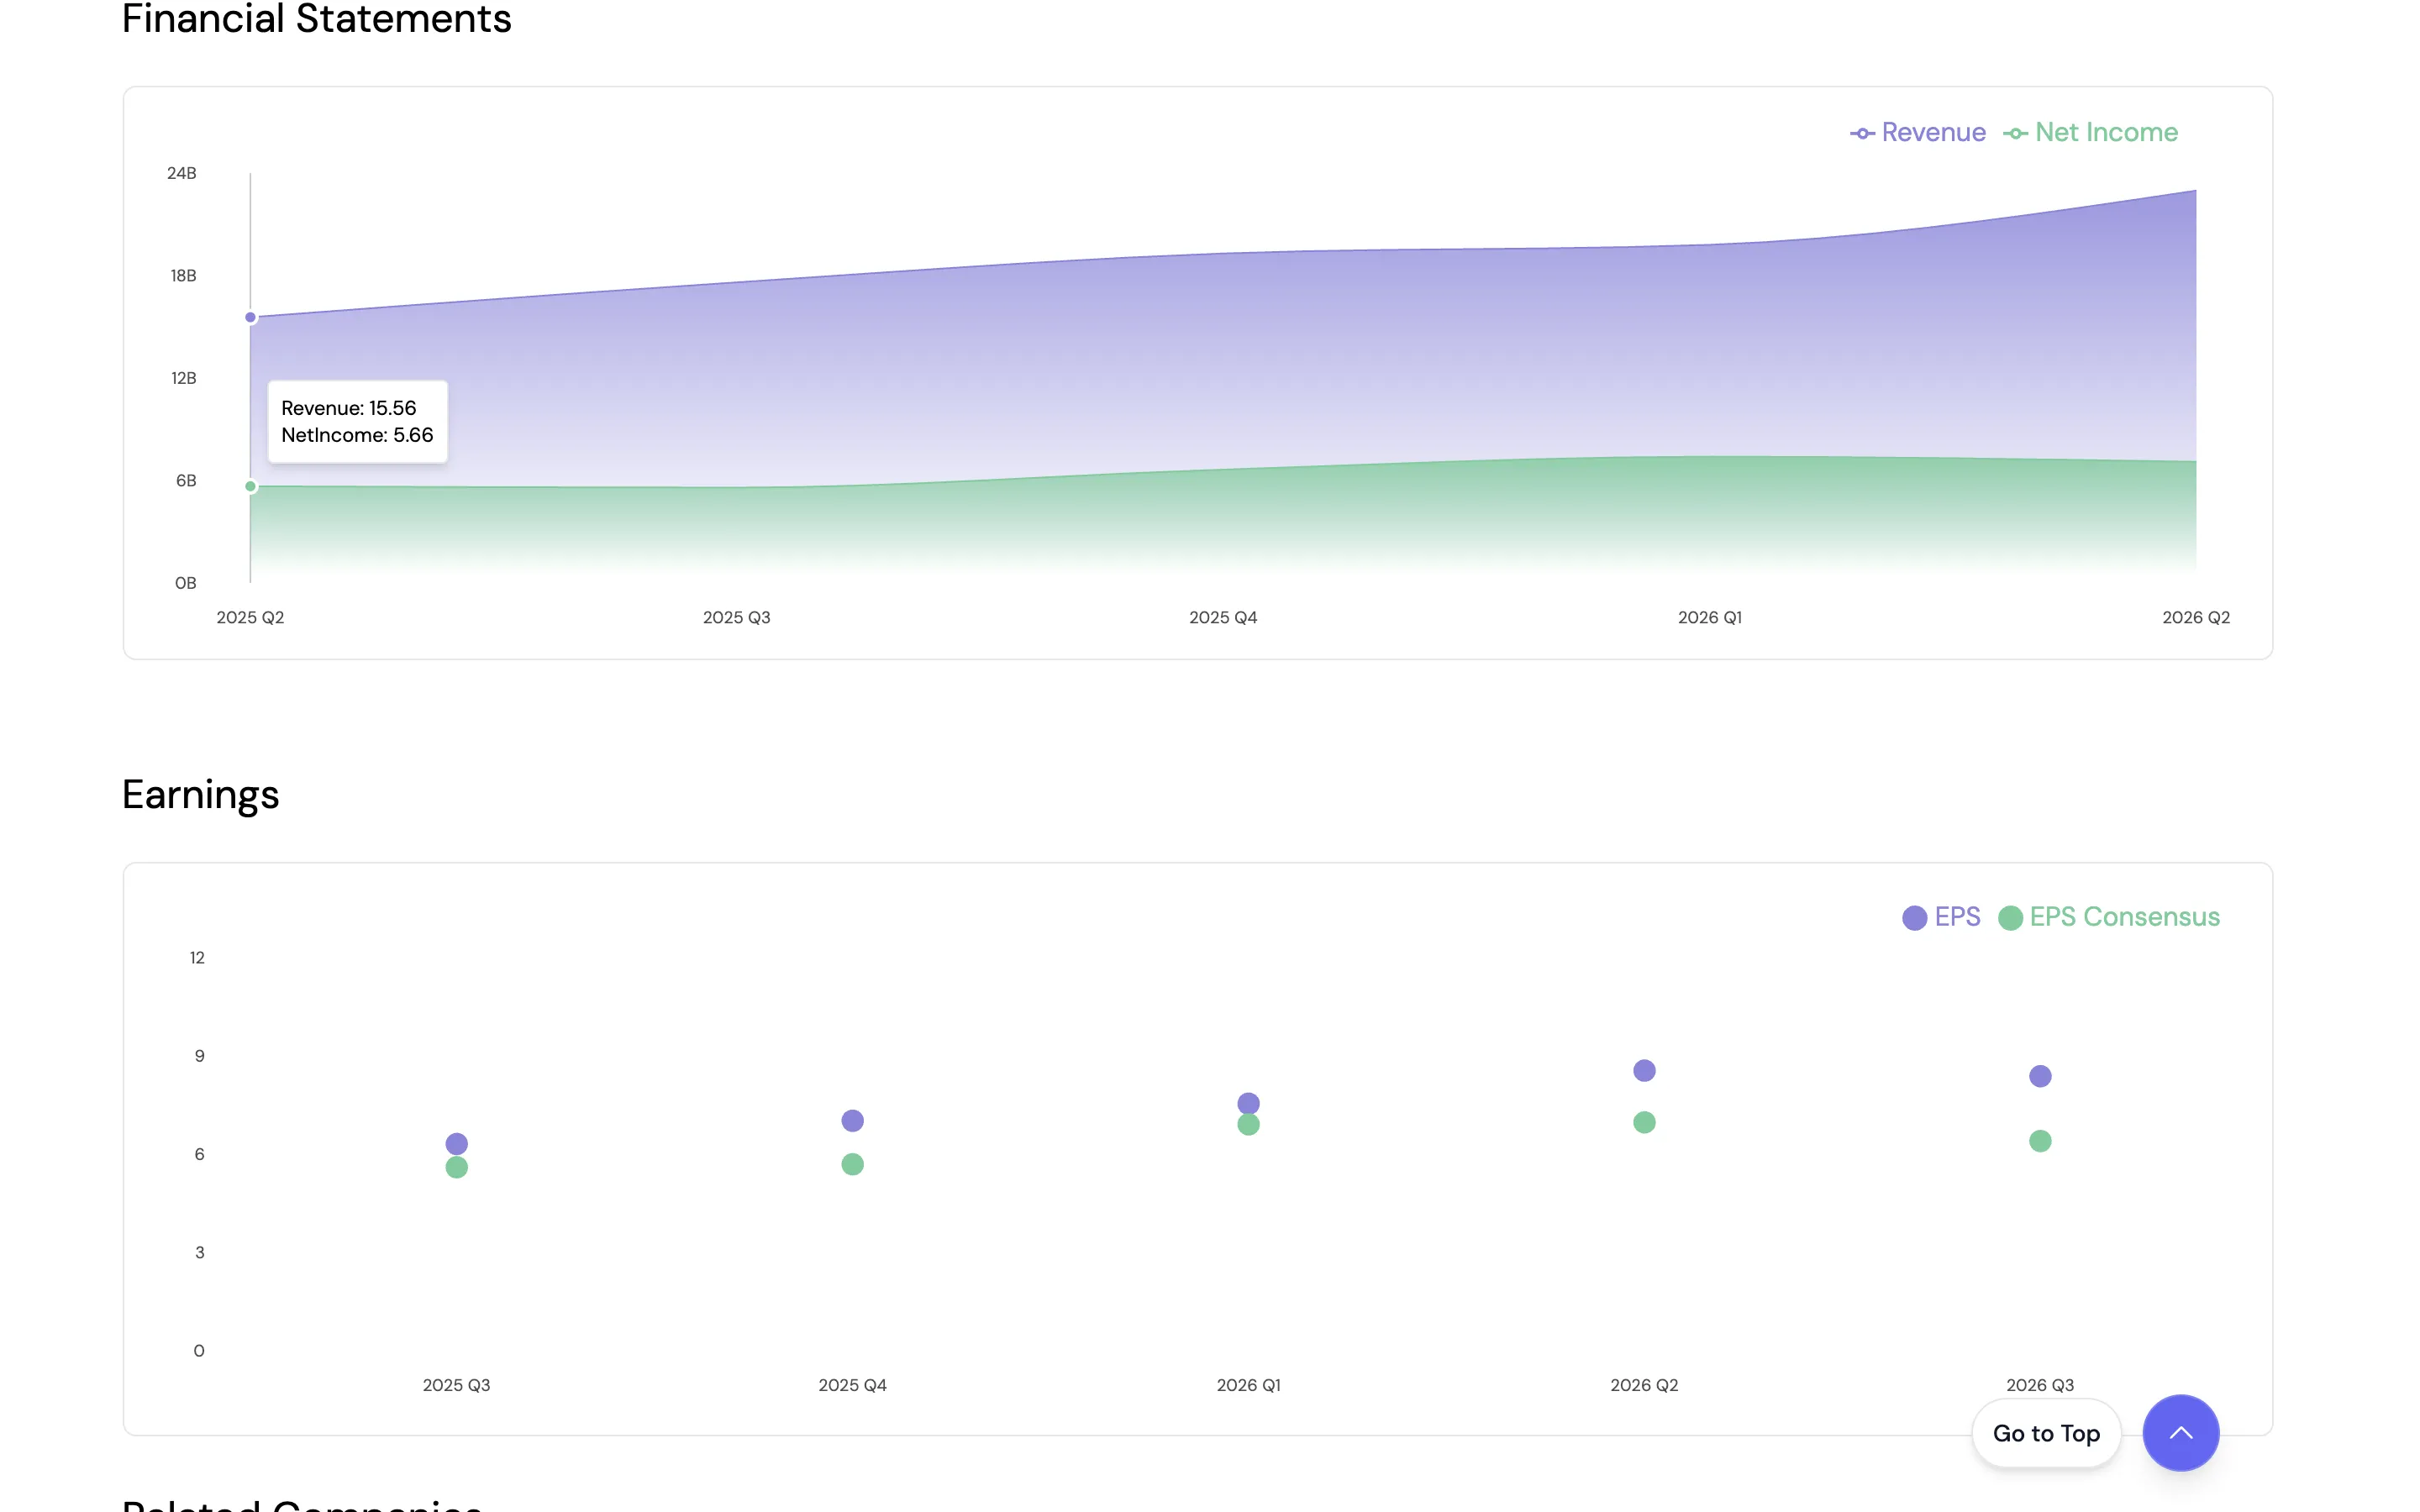
Task: Click the green EPS Consensus dot for 2026 Q3
Action: click(x=2040, y=1141)
